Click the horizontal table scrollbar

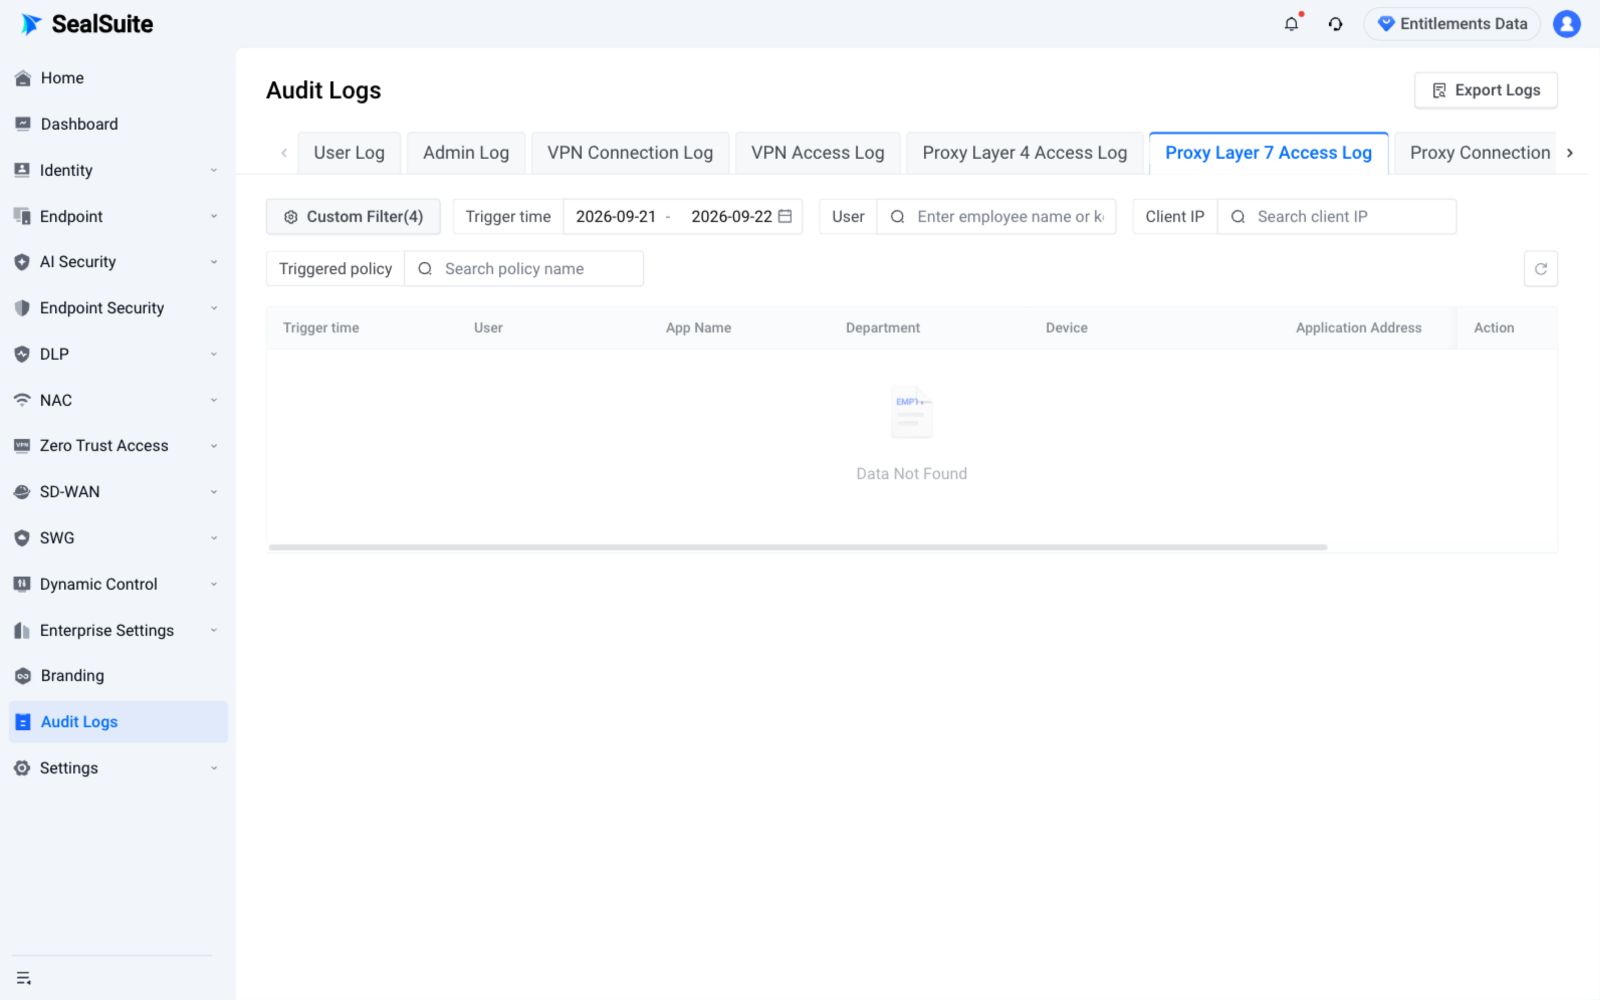point(797,547)
